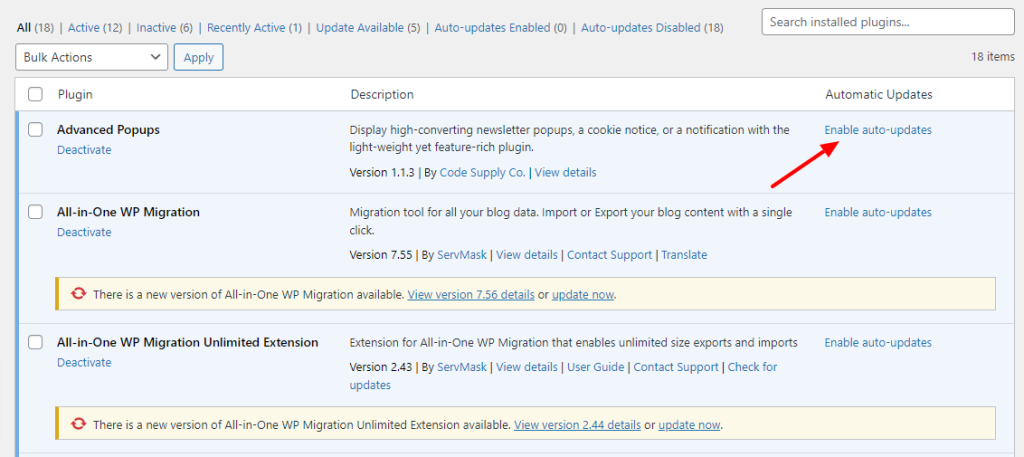Click the Description column header
Image resolution: width=1024 pixels, height=457 pixels.
click(382, 95)
